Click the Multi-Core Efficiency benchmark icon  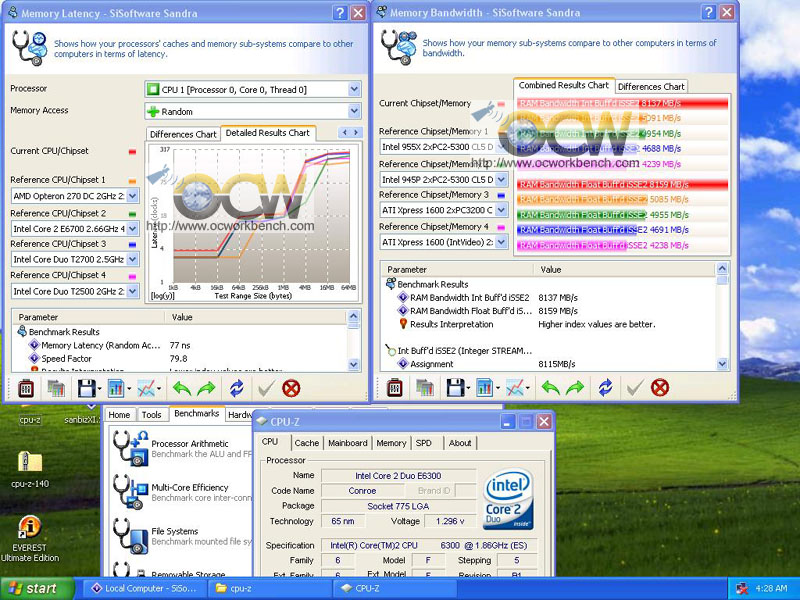131,492
